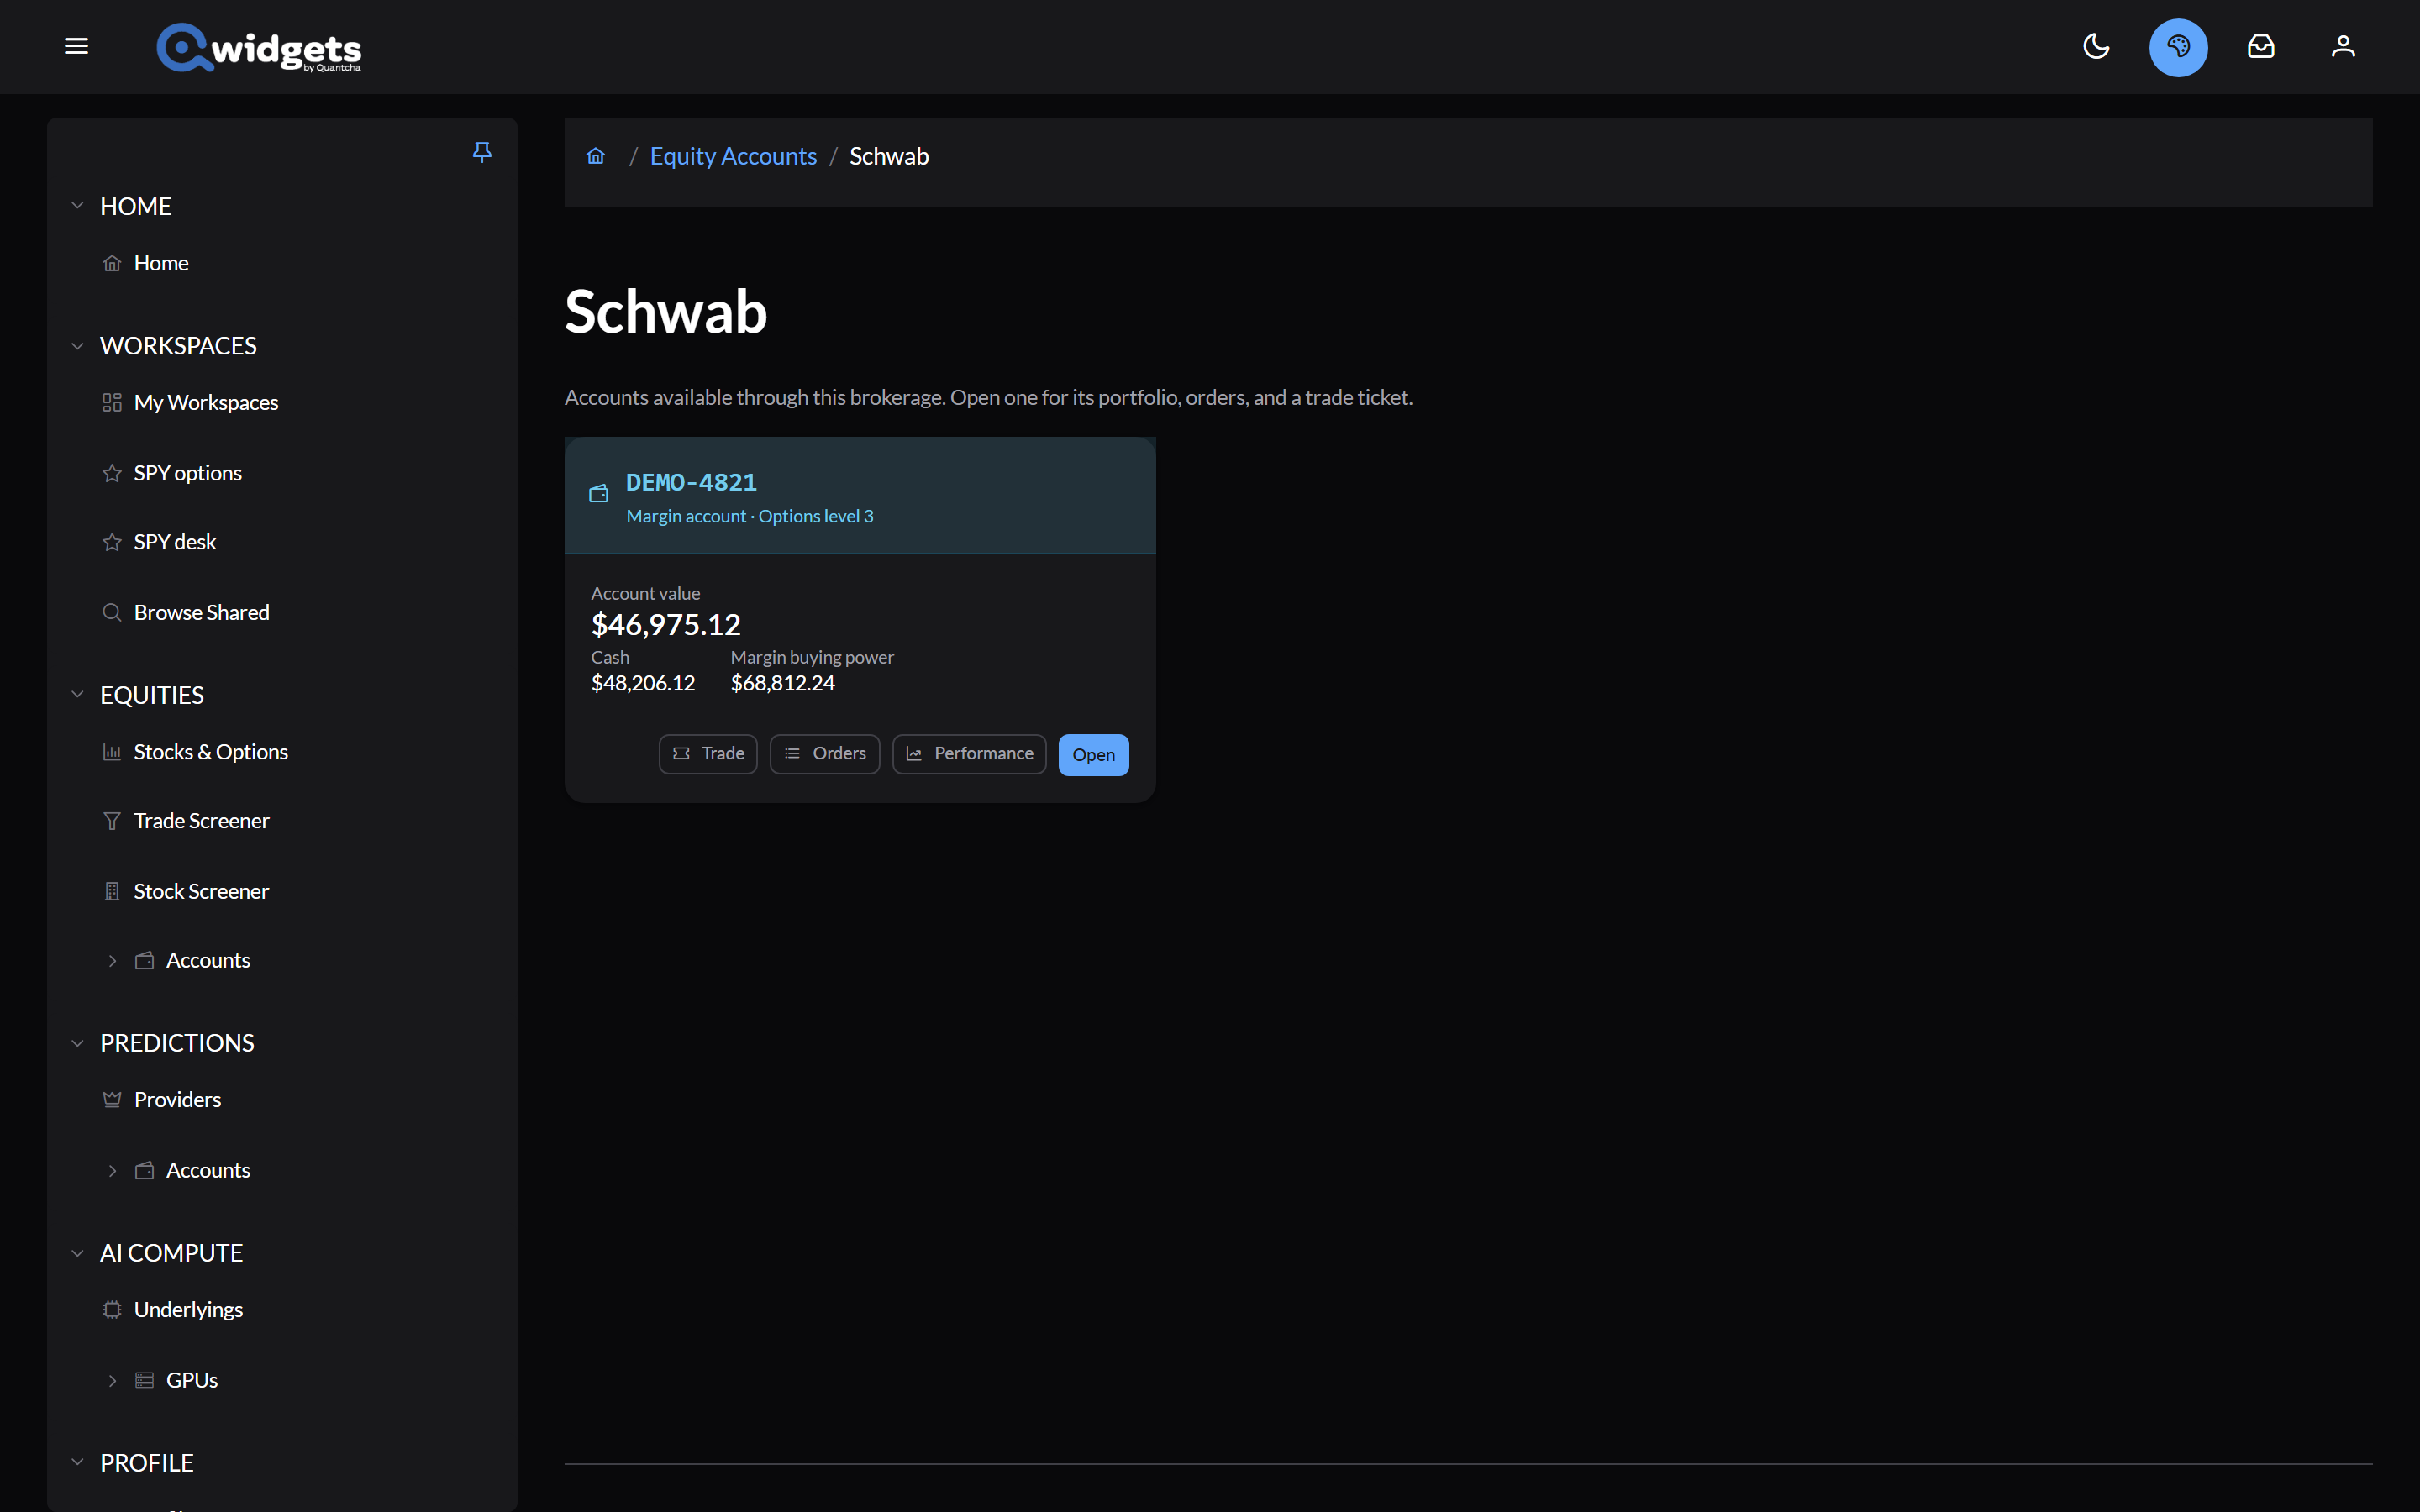Open SPY options workspace
This screenshot has height=1512, width=2420.
[188, 473]
